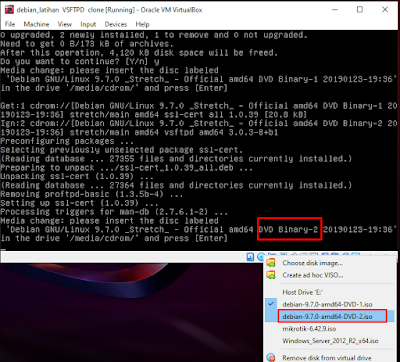Click 'Removing proftpd-basic (1.3.5b-4)' line
400x362 pixels.
click(x=91, y=194)
